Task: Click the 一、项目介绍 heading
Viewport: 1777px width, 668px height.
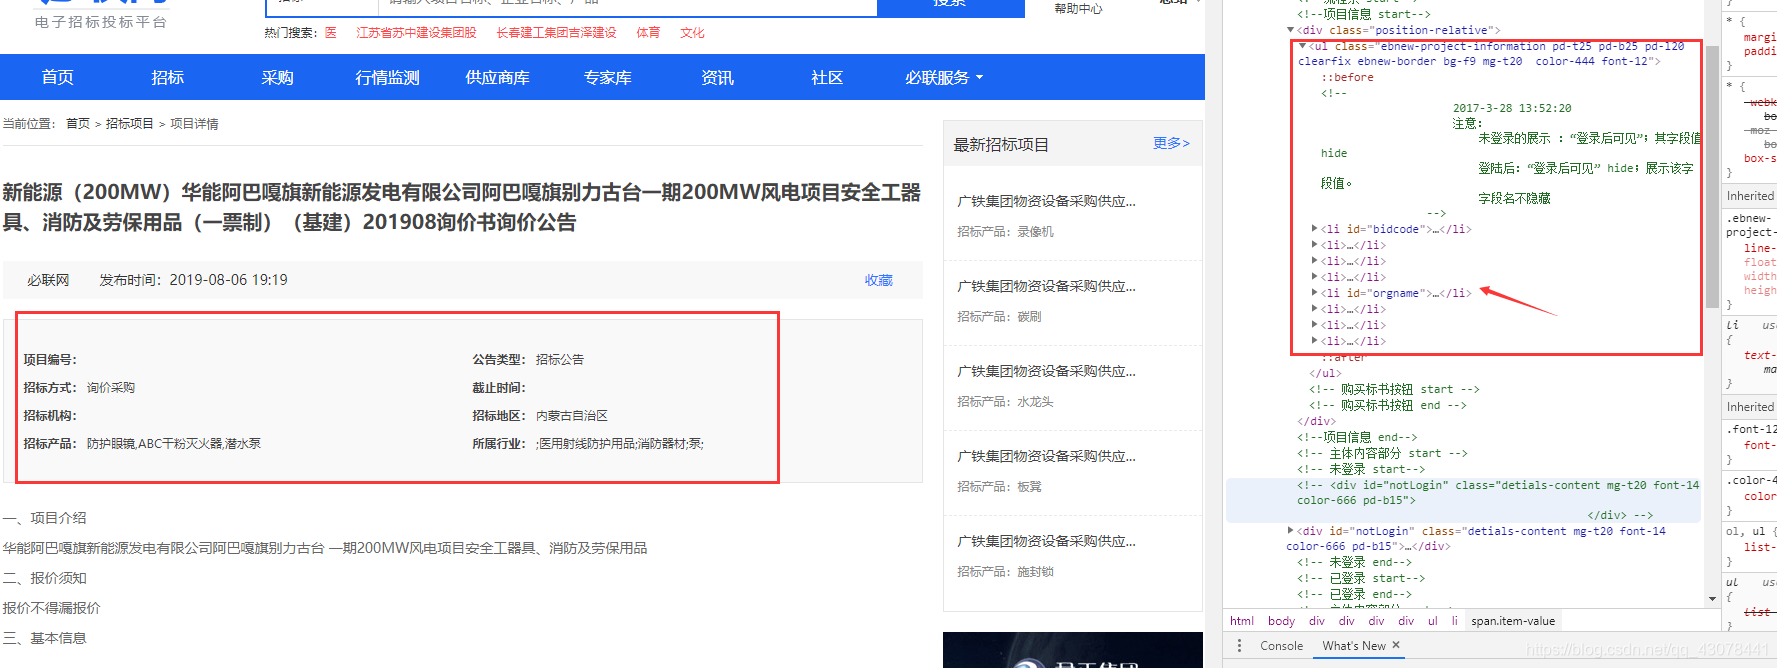Action: click(44, 518)
